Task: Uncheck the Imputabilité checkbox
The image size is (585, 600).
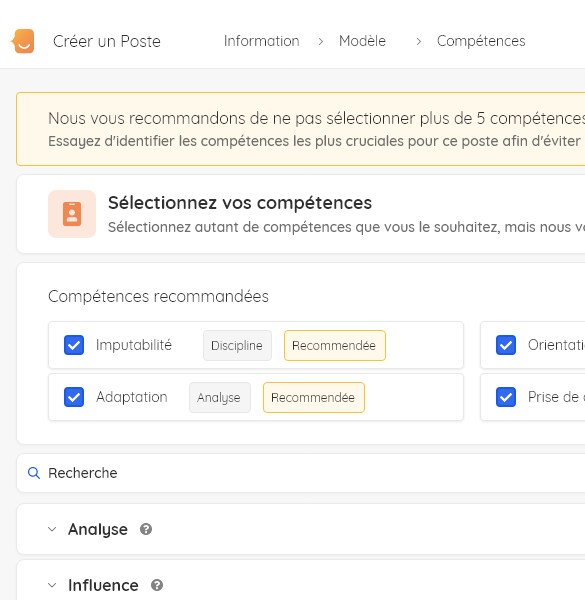Action: coord(74,345)
